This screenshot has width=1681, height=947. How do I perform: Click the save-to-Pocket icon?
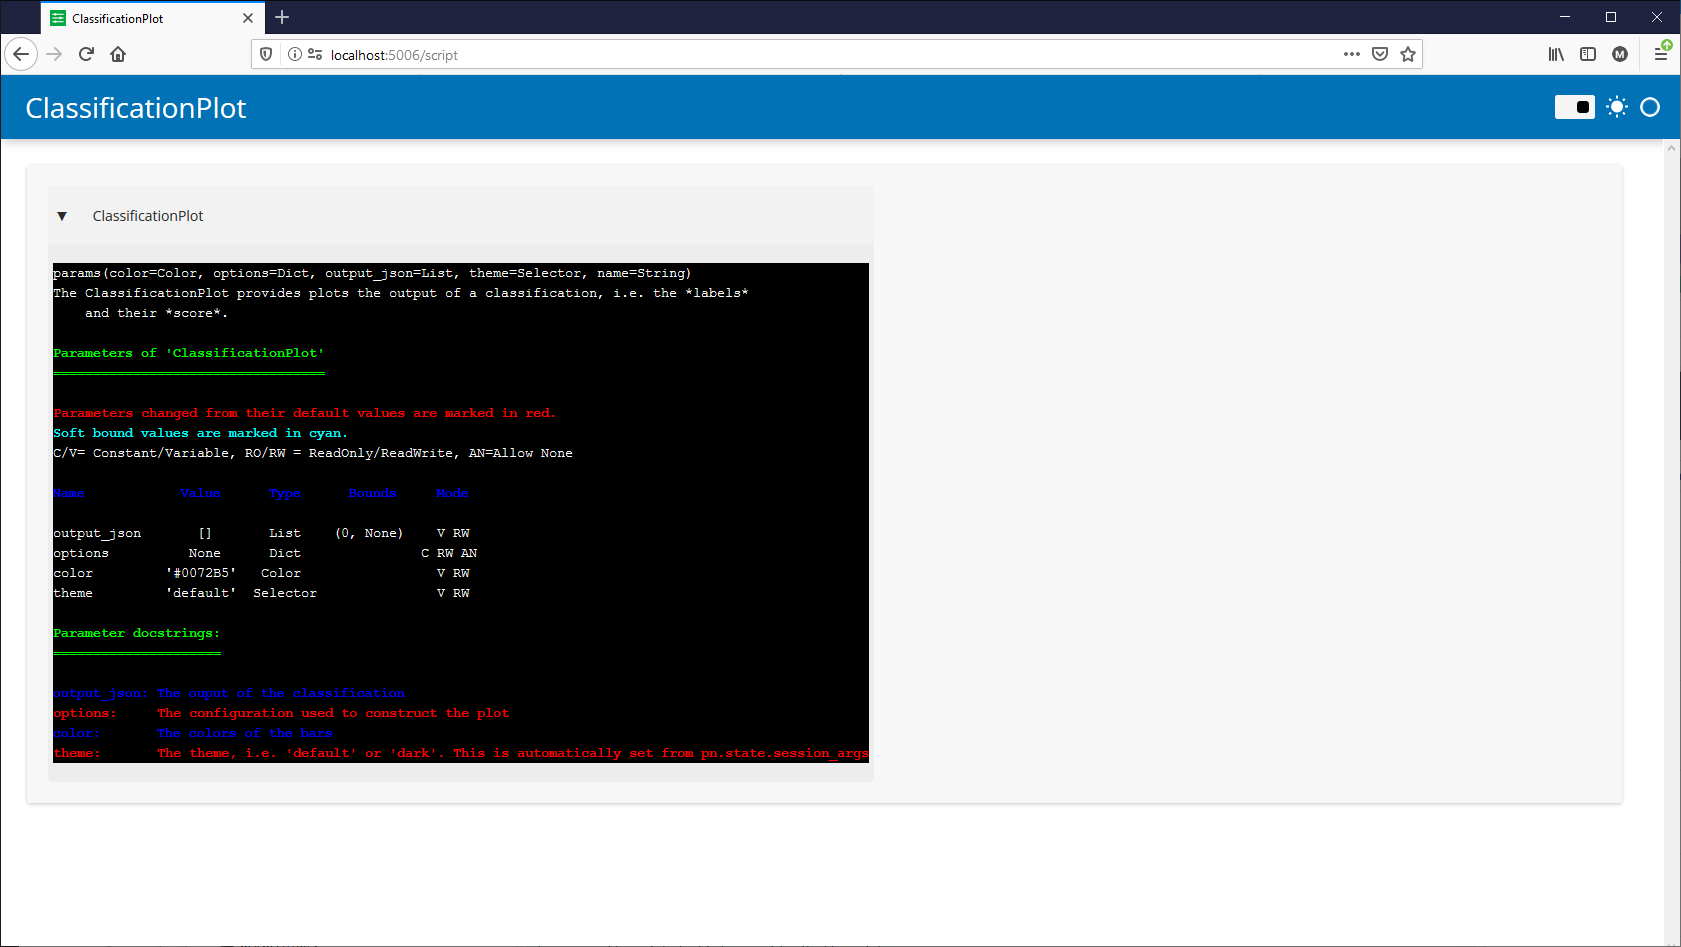(1380, 54)
